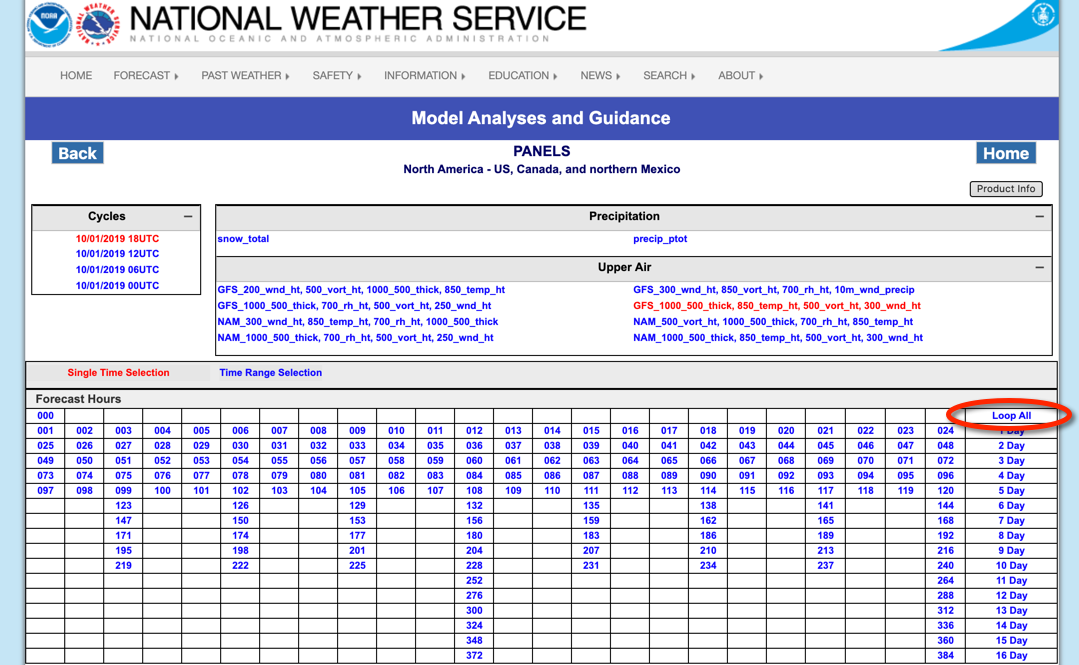The width and height of the screenshot is (1079, 665).
Task: Select forecast hour 240
Action: tap(946, 566)
